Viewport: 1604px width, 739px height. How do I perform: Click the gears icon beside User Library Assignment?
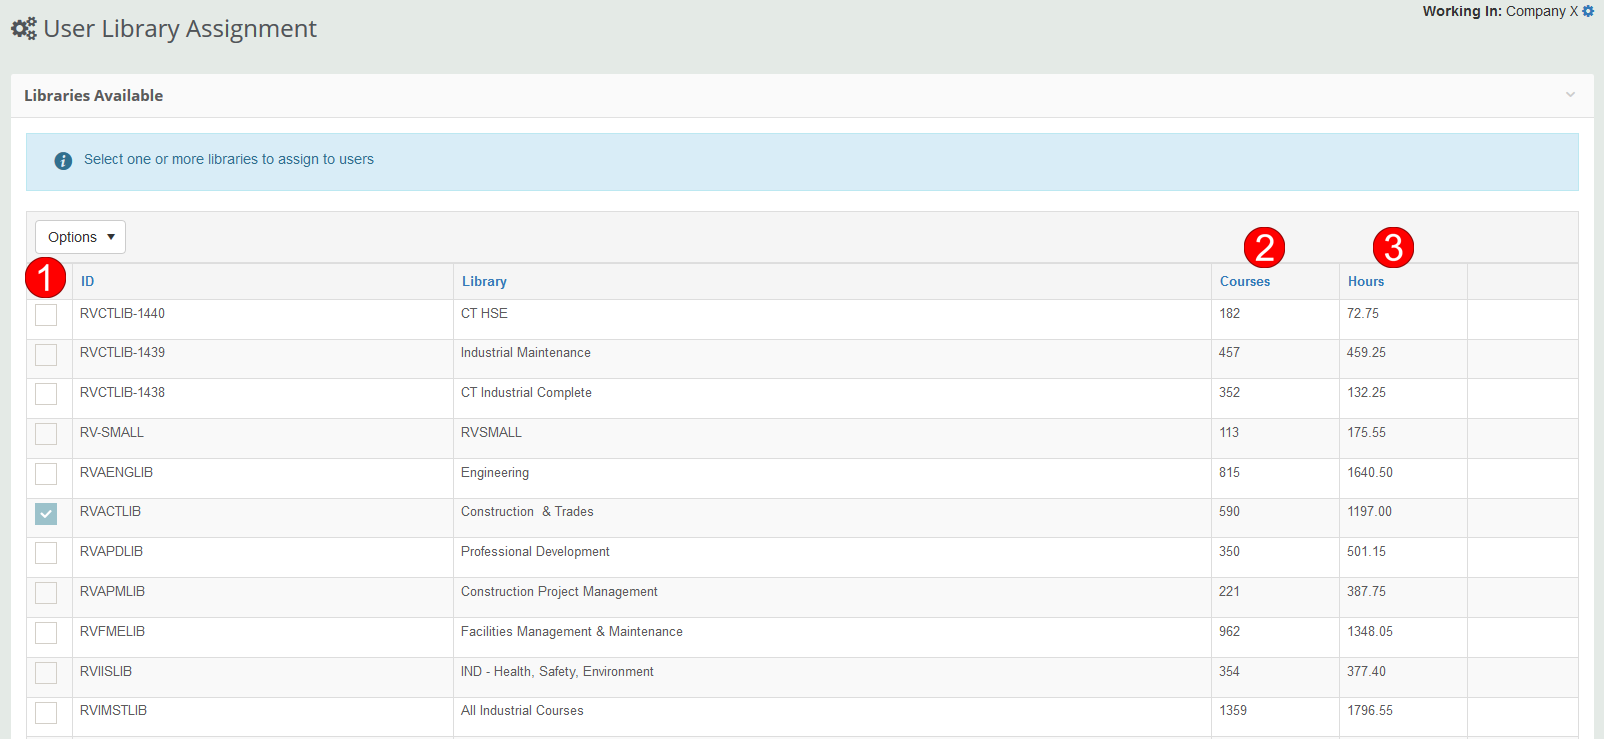point(24,29)
